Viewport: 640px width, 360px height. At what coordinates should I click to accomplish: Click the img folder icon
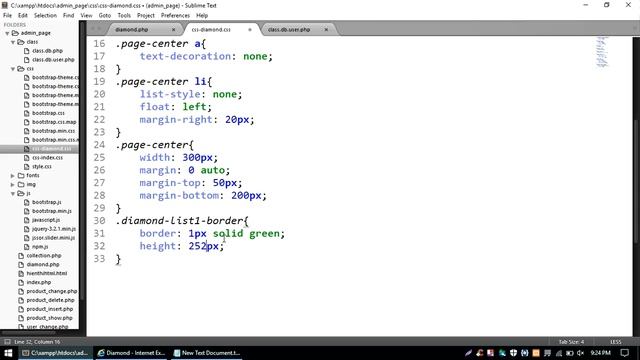coord(21,184)
